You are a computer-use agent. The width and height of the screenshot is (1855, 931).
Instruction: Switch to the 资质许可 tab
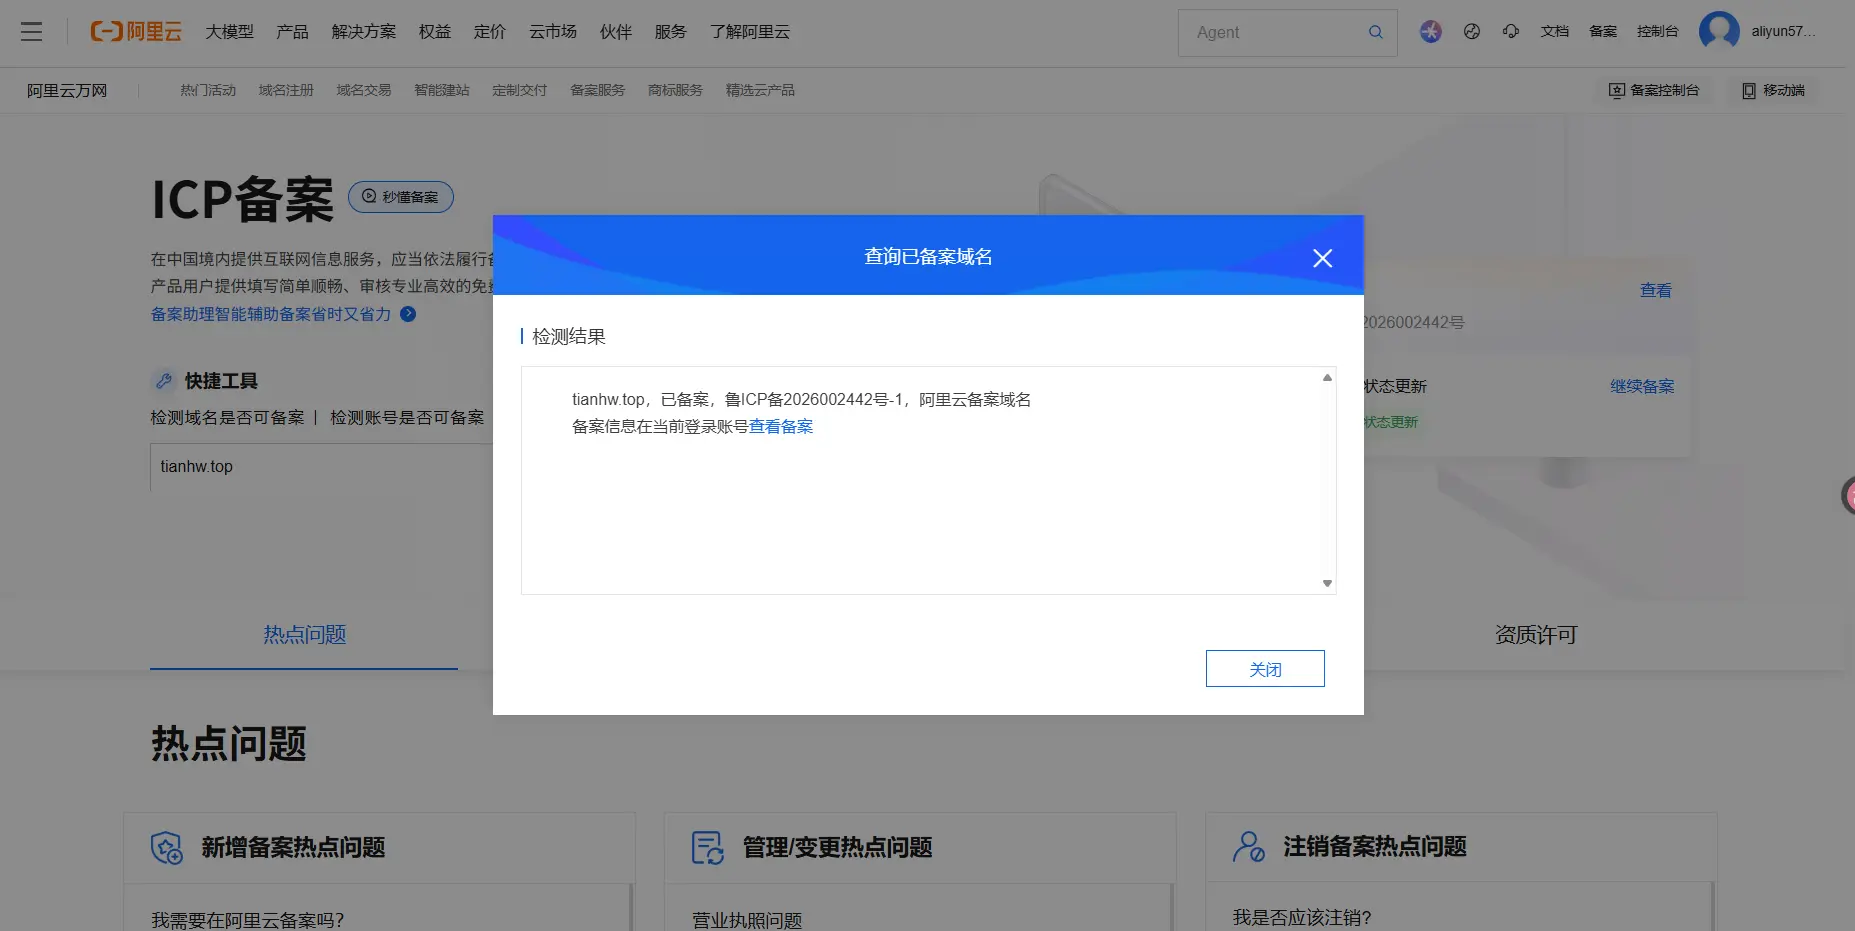1535,634
